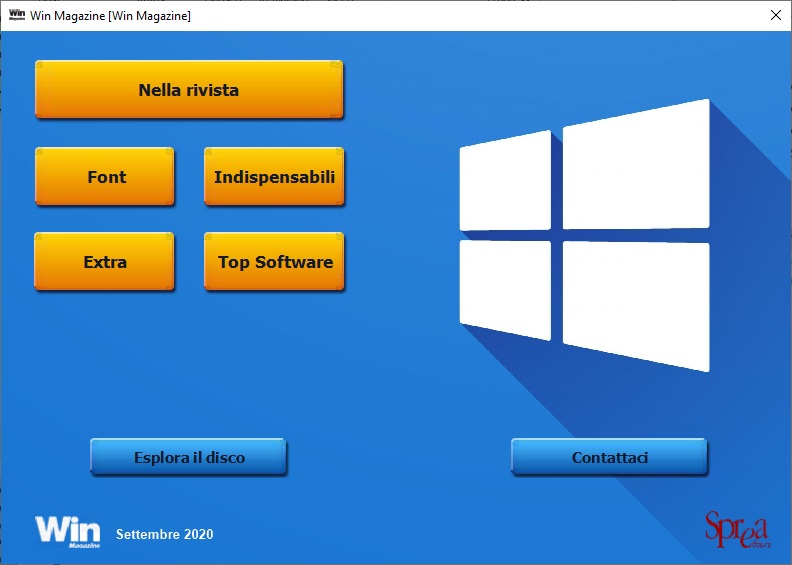The width and height of the screenshot is (792, 565).
Task: Click the Win Magazine [Win Magazine] title text
Action: pyautogui.click(x=111, y=16)
